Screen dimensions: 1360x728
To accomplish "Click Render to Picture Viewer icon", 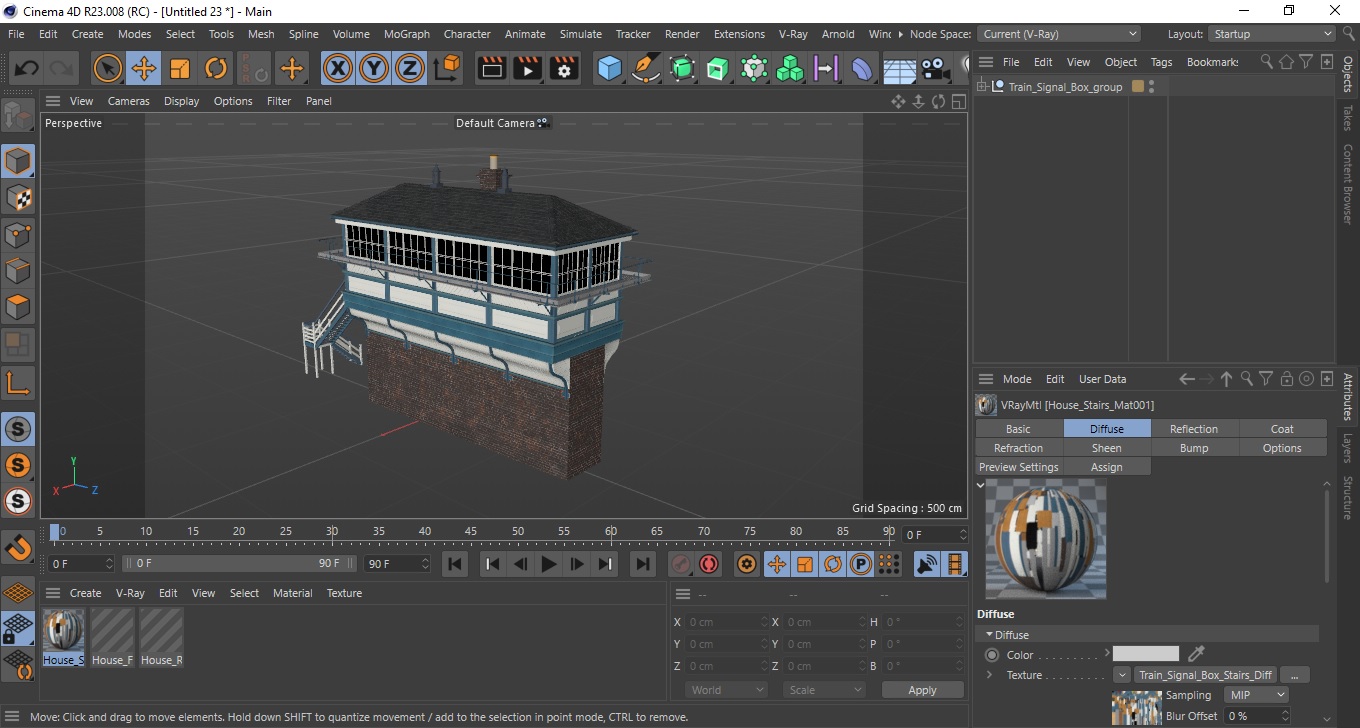I will click(x=527, y=69).
